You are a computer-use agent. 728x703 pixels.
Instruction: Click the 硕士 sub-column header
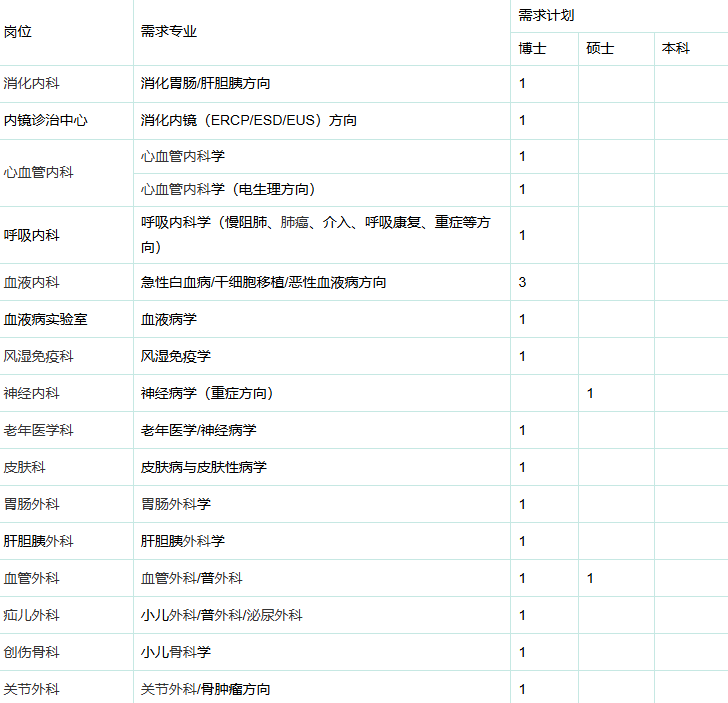click(600, 48)
